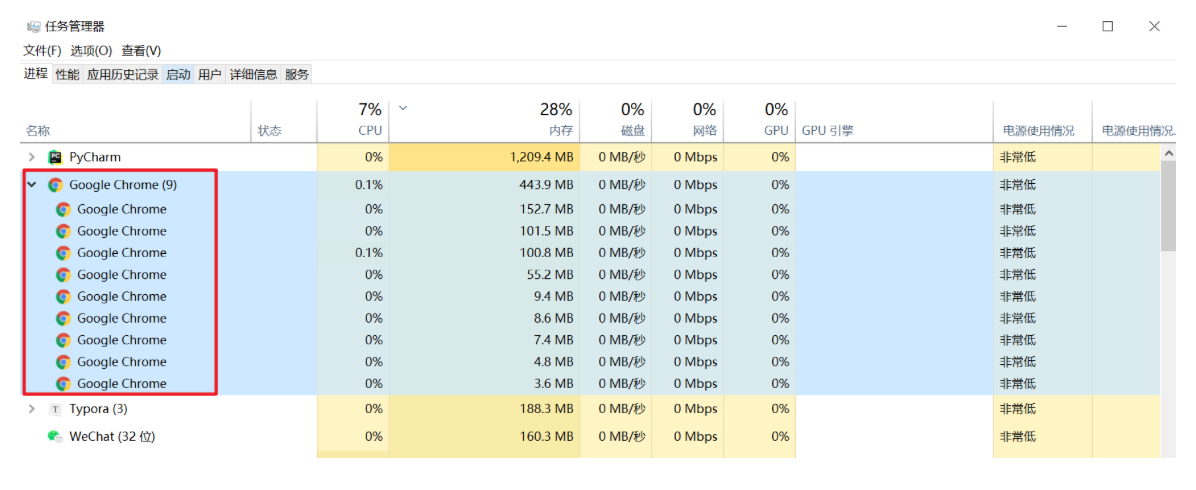Click the WeChat icon in process list
The image size is (1196, 490).
[x=54, y=437]
